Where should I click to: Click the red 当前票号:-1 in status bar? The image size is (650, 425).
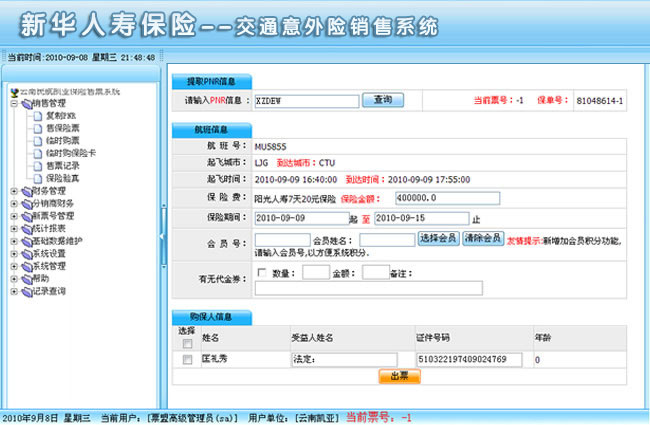[379, 418]
